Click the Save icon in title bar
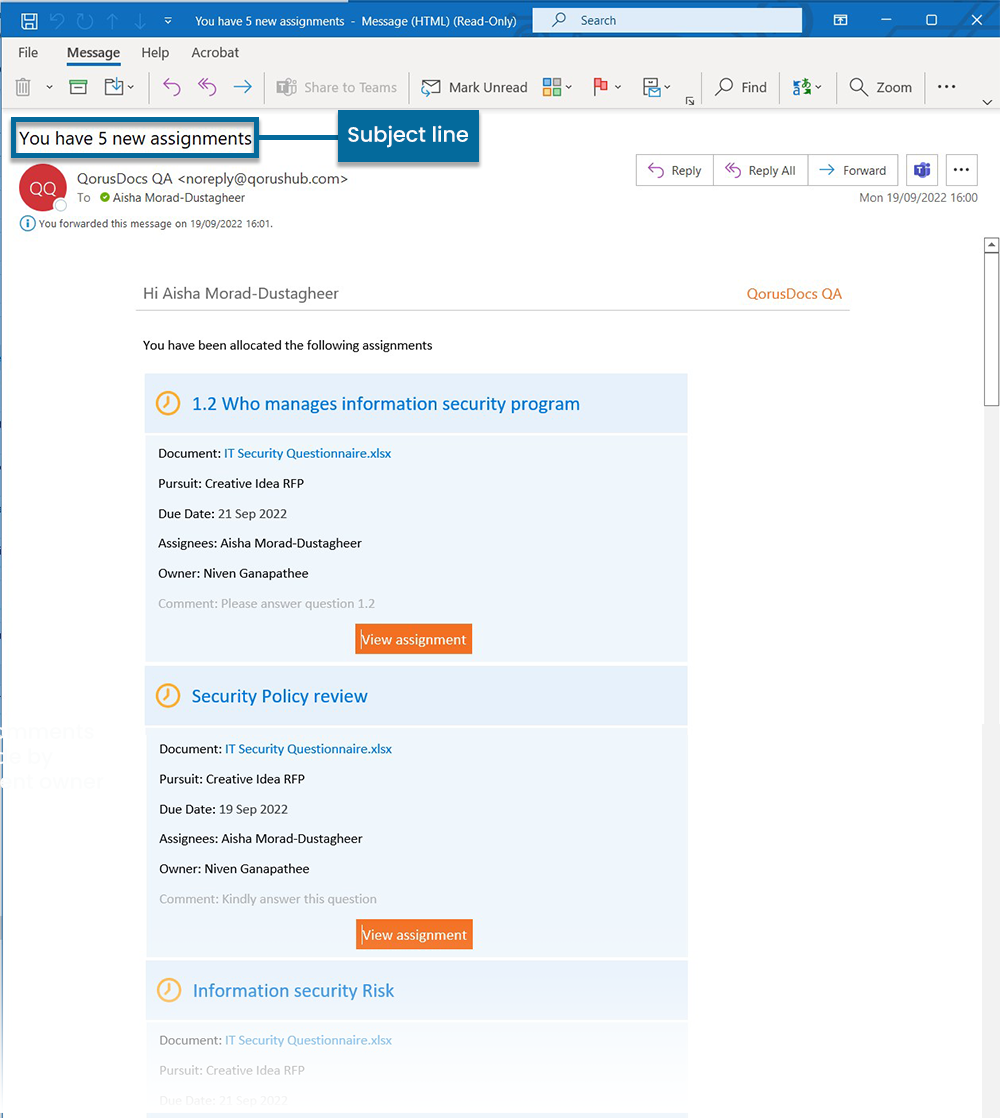Viewport: 1000px width, 1118px height. coord(29,21)
